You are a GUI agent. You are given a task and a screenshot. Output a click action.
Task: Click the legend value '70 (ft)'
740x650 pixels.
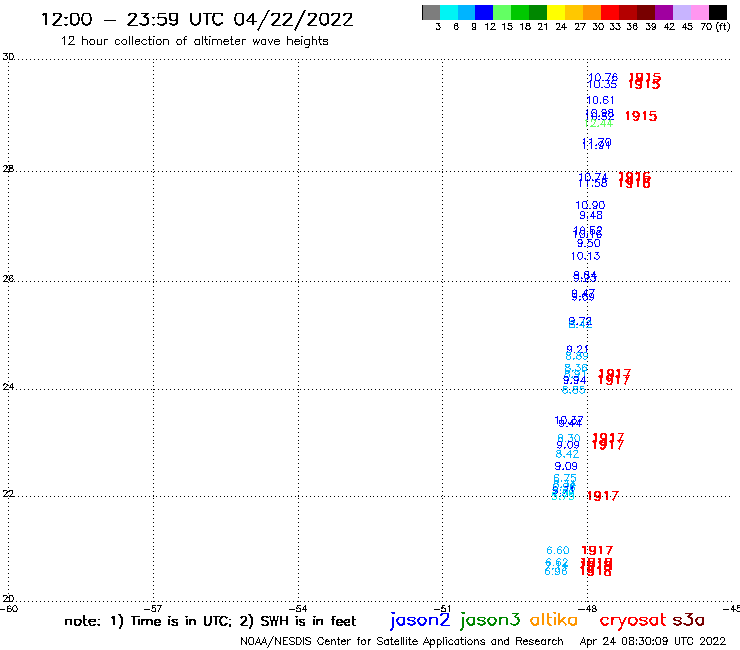pyautogui.click(x=715, y=27)
